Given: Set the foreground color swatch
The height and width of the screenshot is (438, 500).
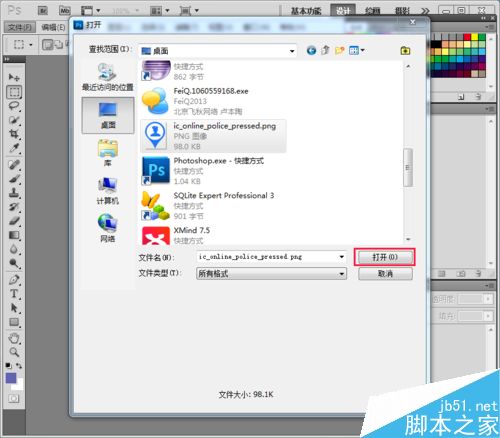Looking at the screenshot, I should pyautogui.click(x=11, y=378).
